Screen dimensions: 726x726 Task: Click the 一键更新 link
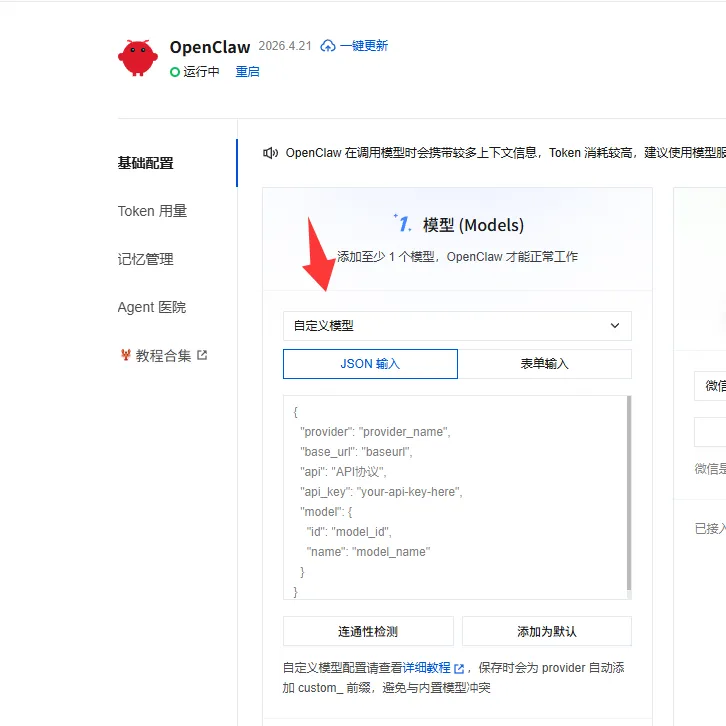(363, 46)
